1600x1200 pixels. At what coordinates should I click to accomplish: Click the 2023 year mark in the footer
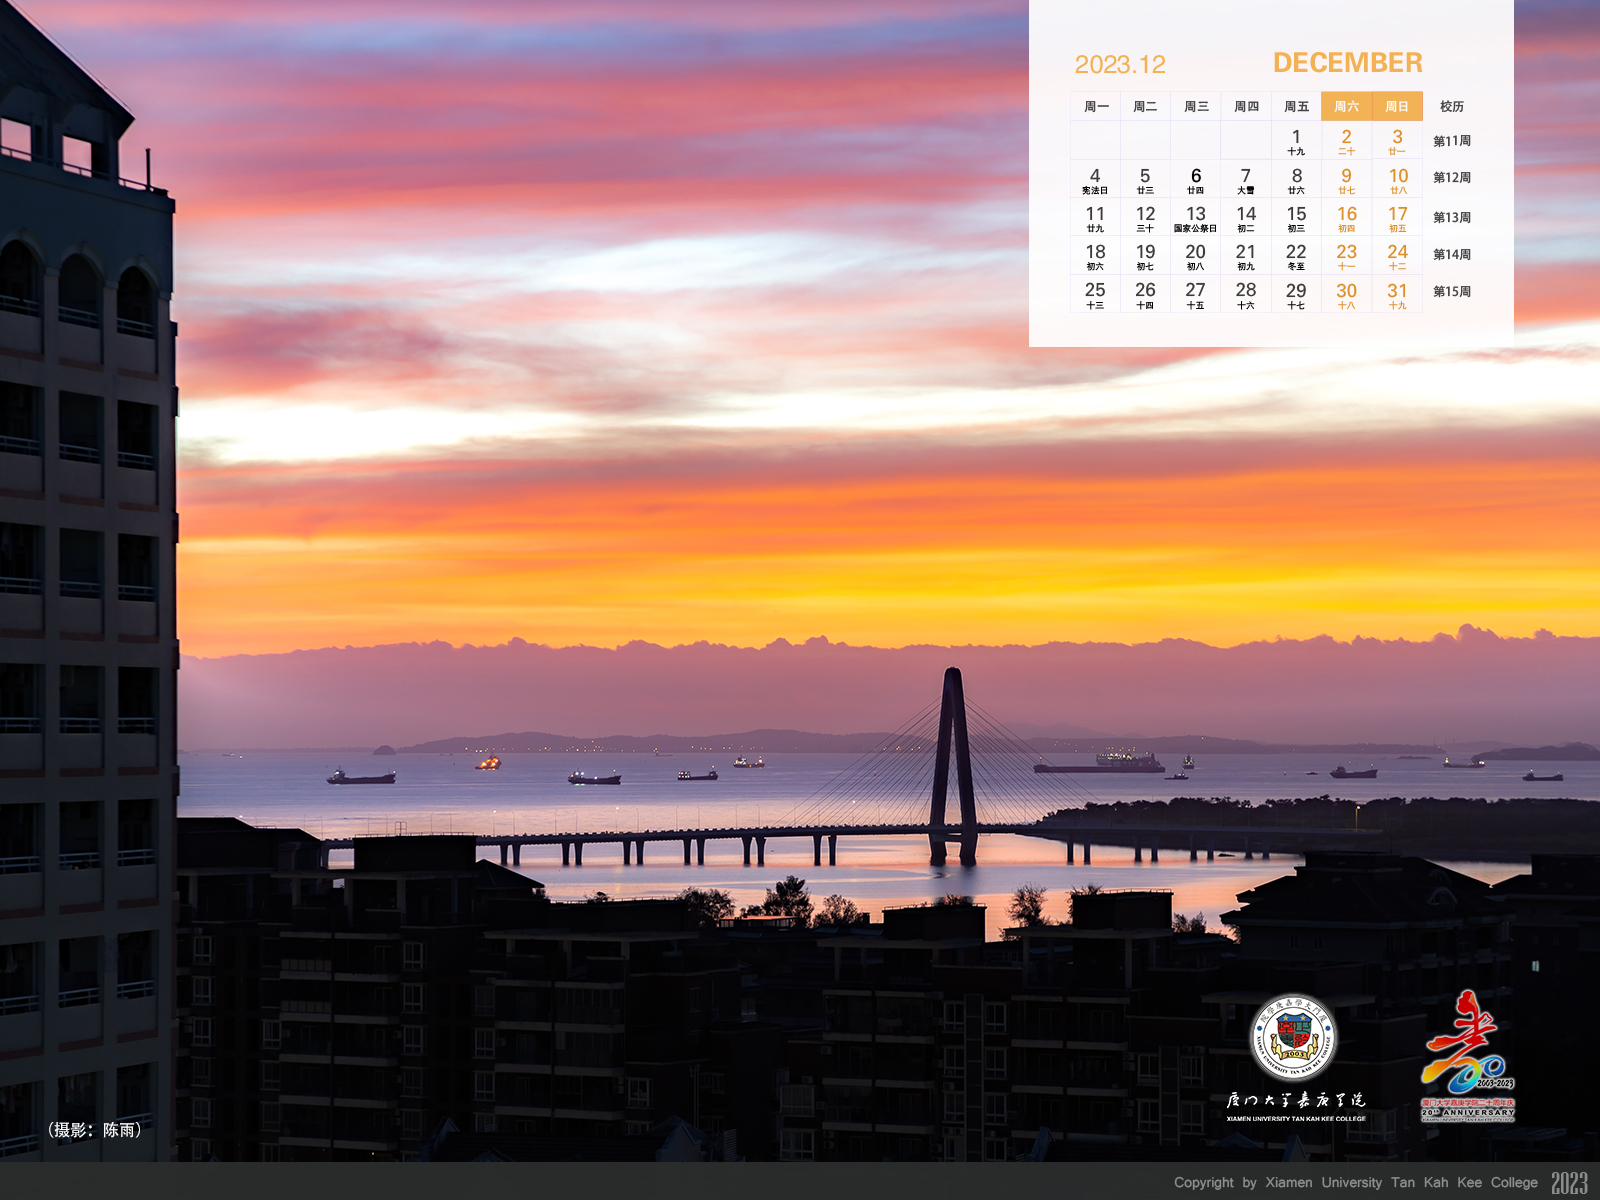1569,1183
